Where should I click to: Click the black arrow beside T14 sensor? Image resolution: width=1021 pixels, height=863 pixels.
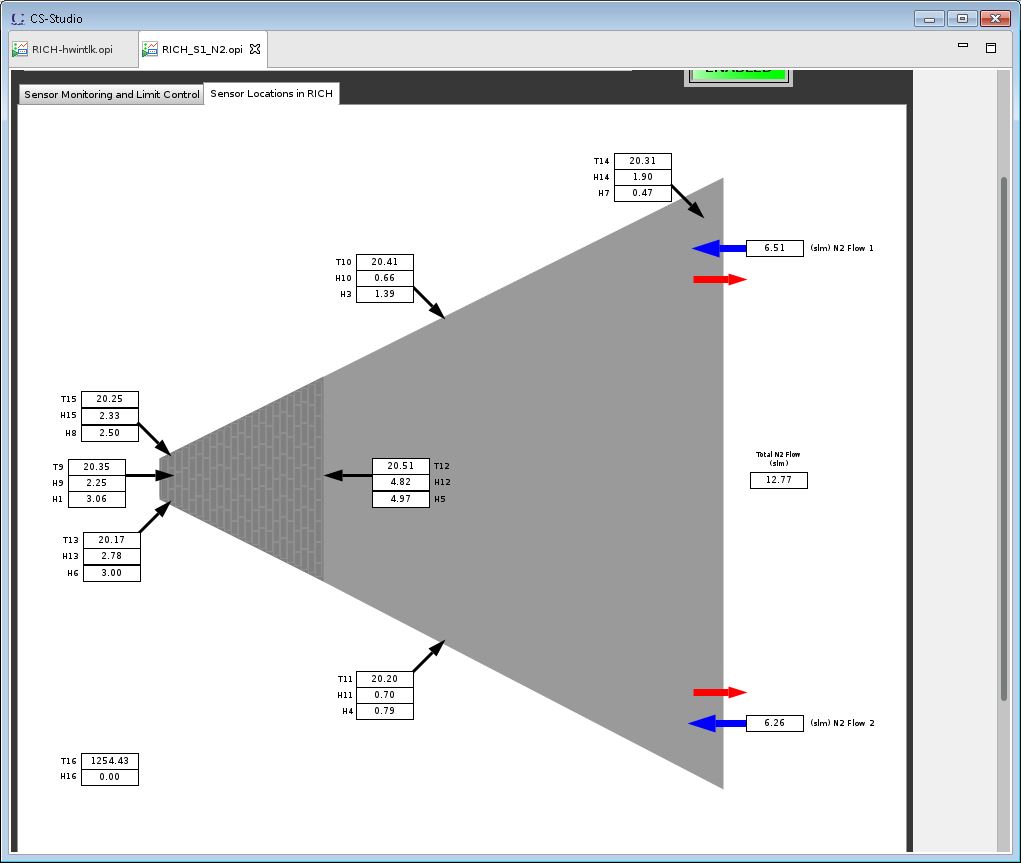coord(688,201)
